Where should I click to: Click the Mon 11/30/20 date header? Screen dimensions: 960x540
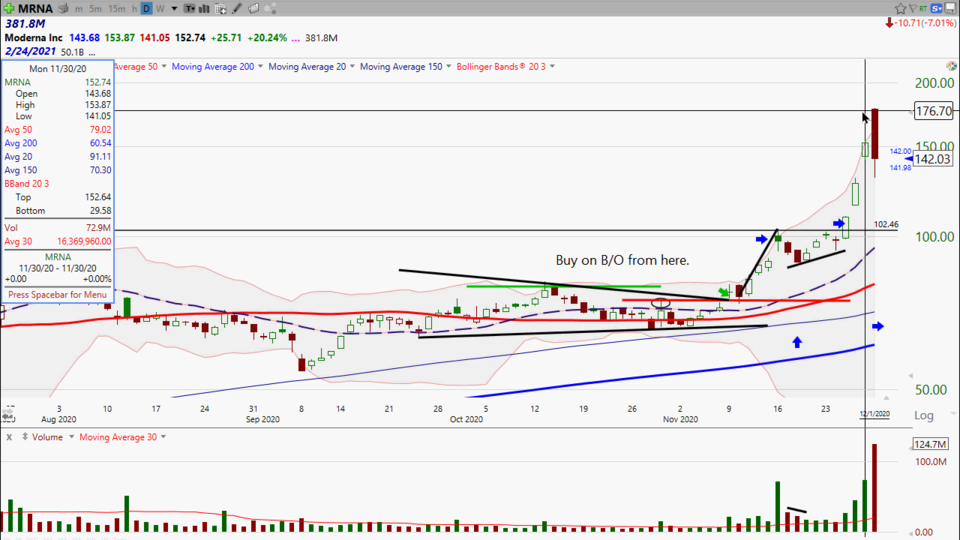(58, 69)
